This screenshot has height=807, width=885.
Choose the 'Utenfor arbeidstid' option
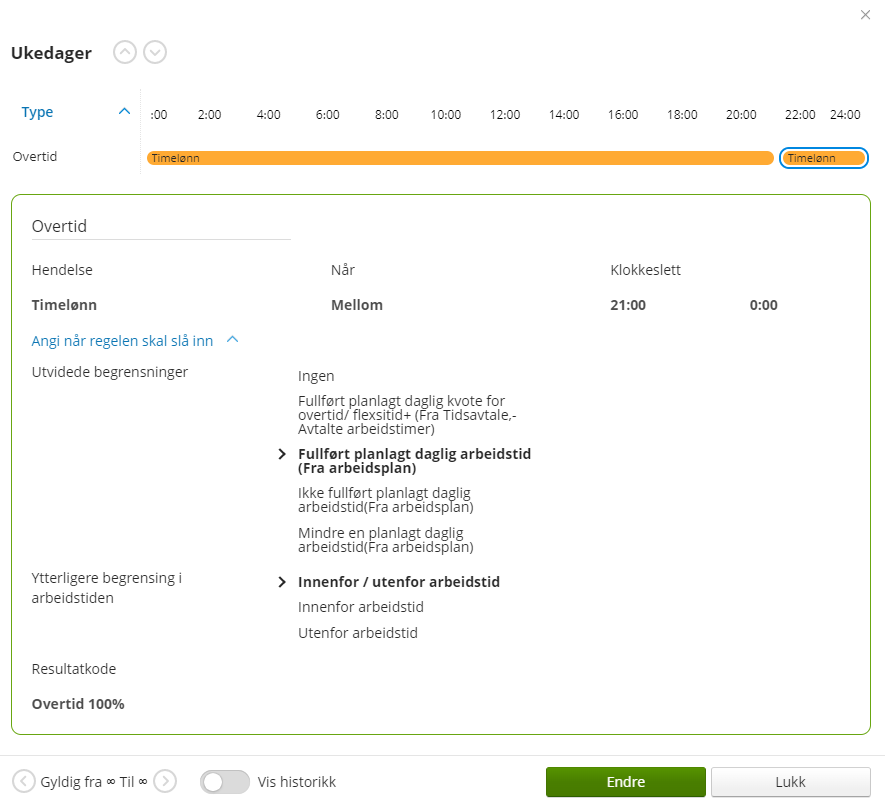[x=358, y=633]
